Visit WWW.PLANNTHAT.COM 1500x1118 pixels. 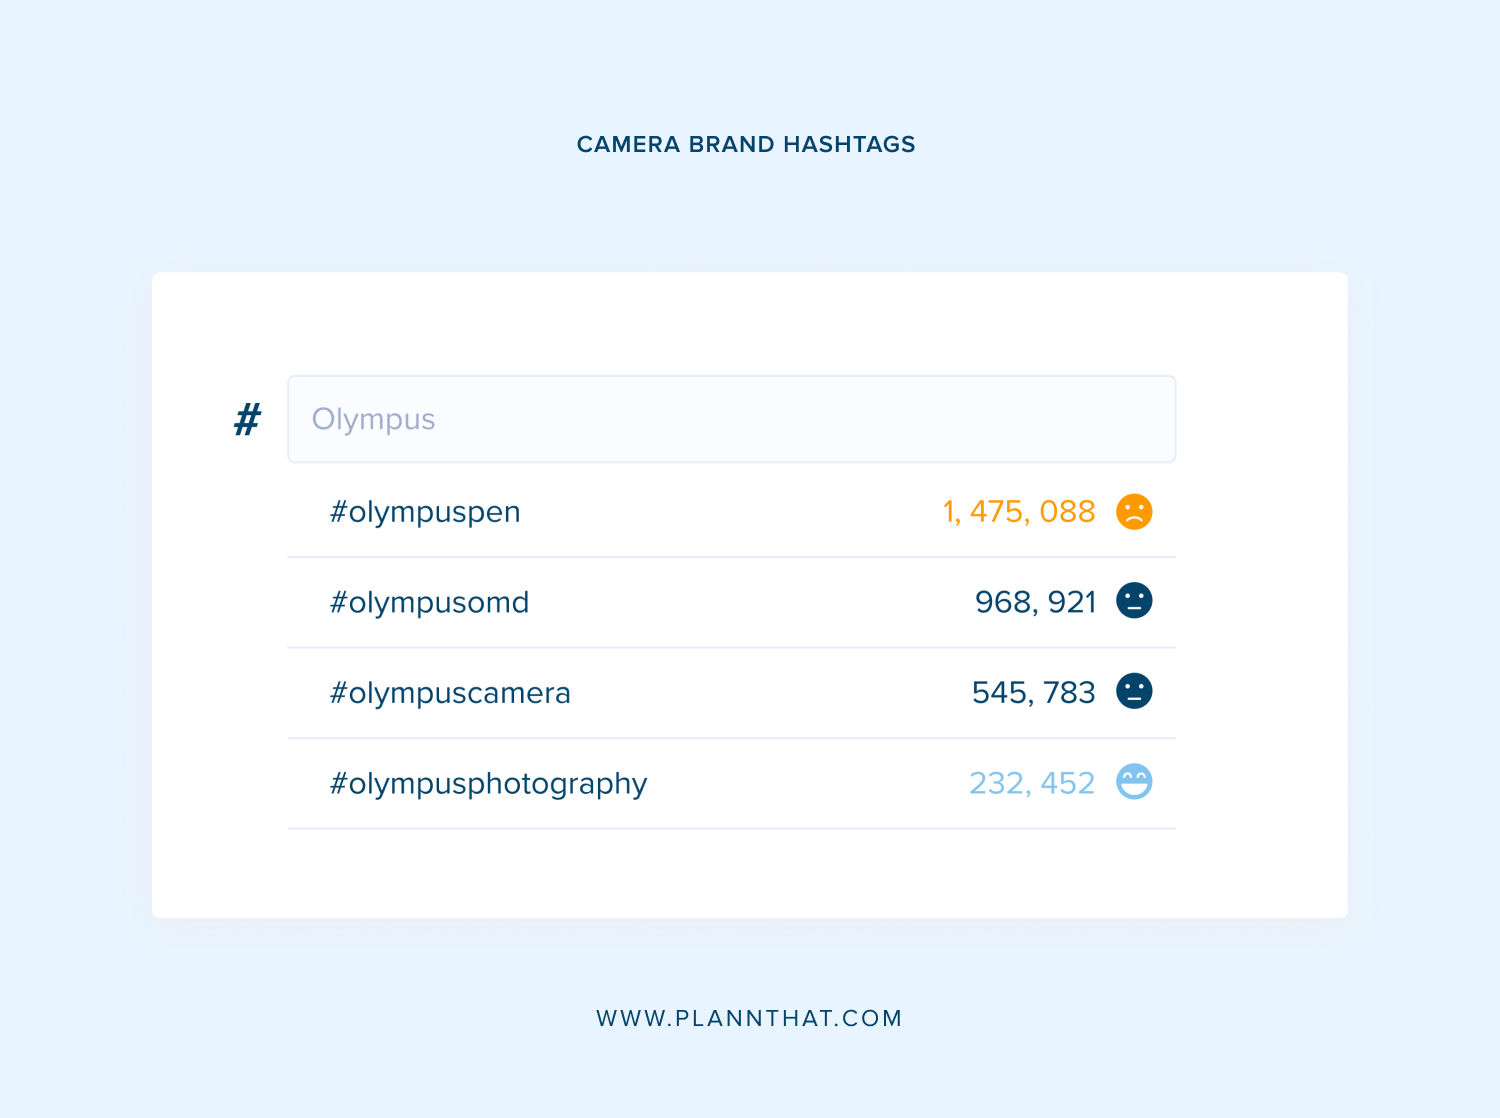[x=750, y=1018]
